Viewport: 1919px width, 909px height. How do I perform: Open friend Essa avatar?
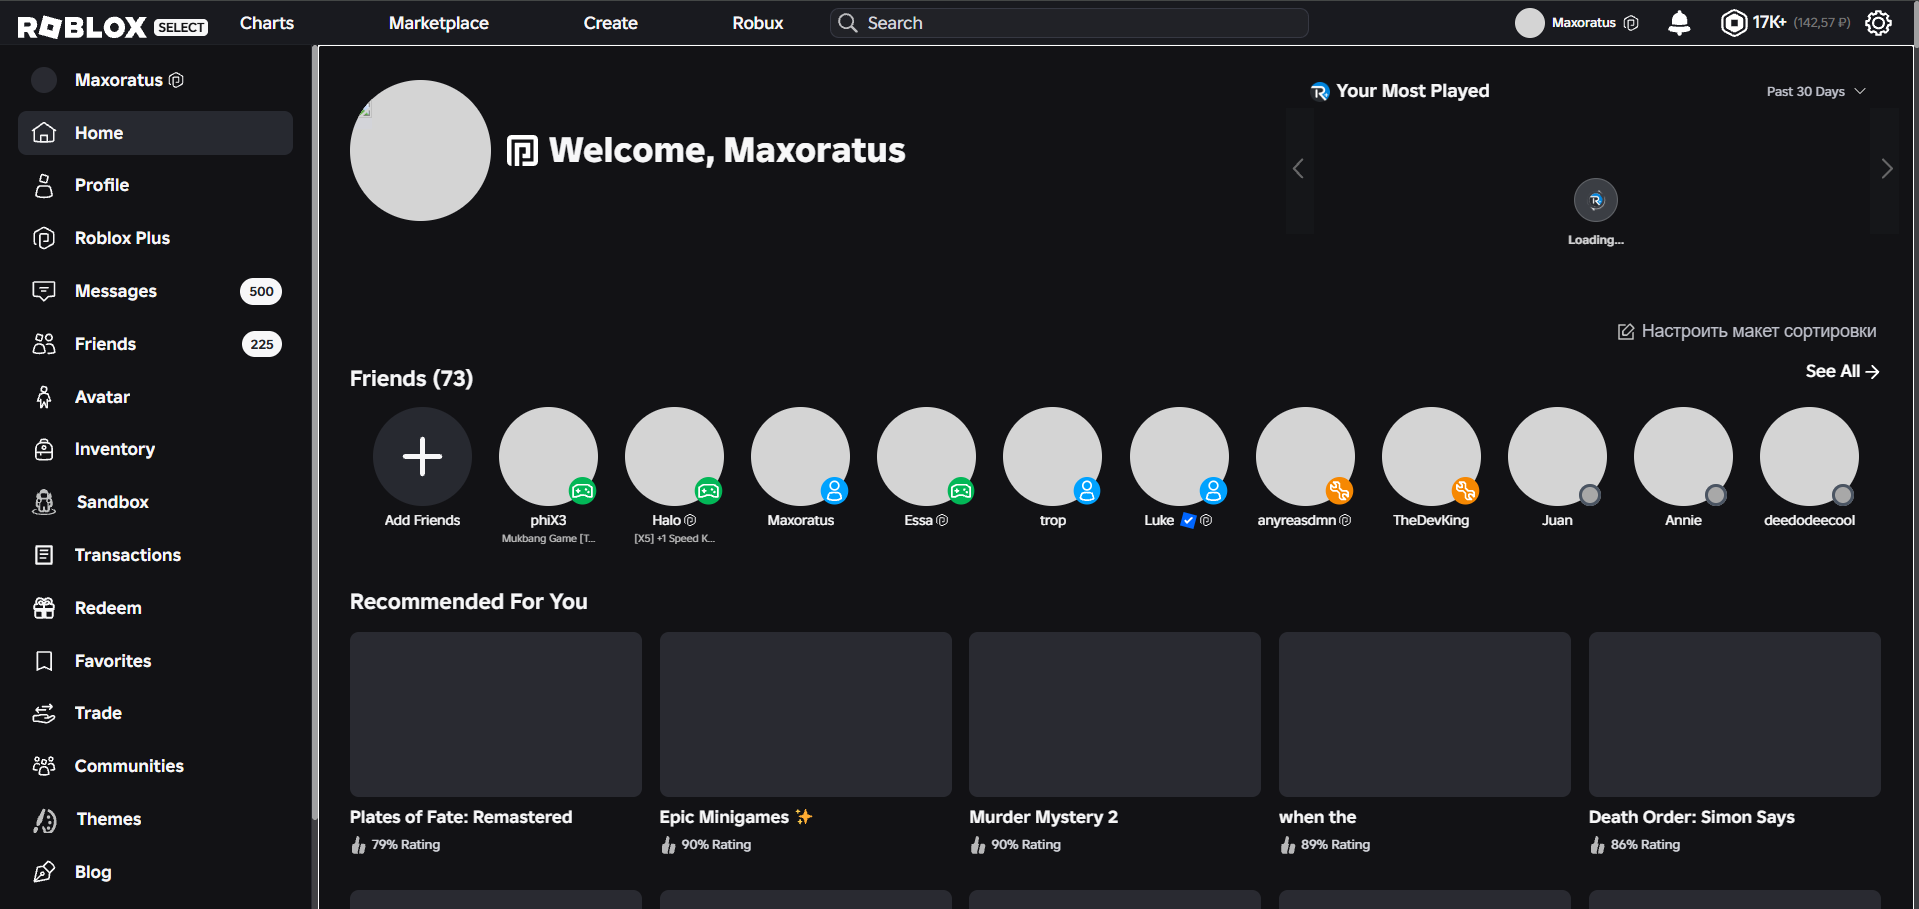point(926,456)
